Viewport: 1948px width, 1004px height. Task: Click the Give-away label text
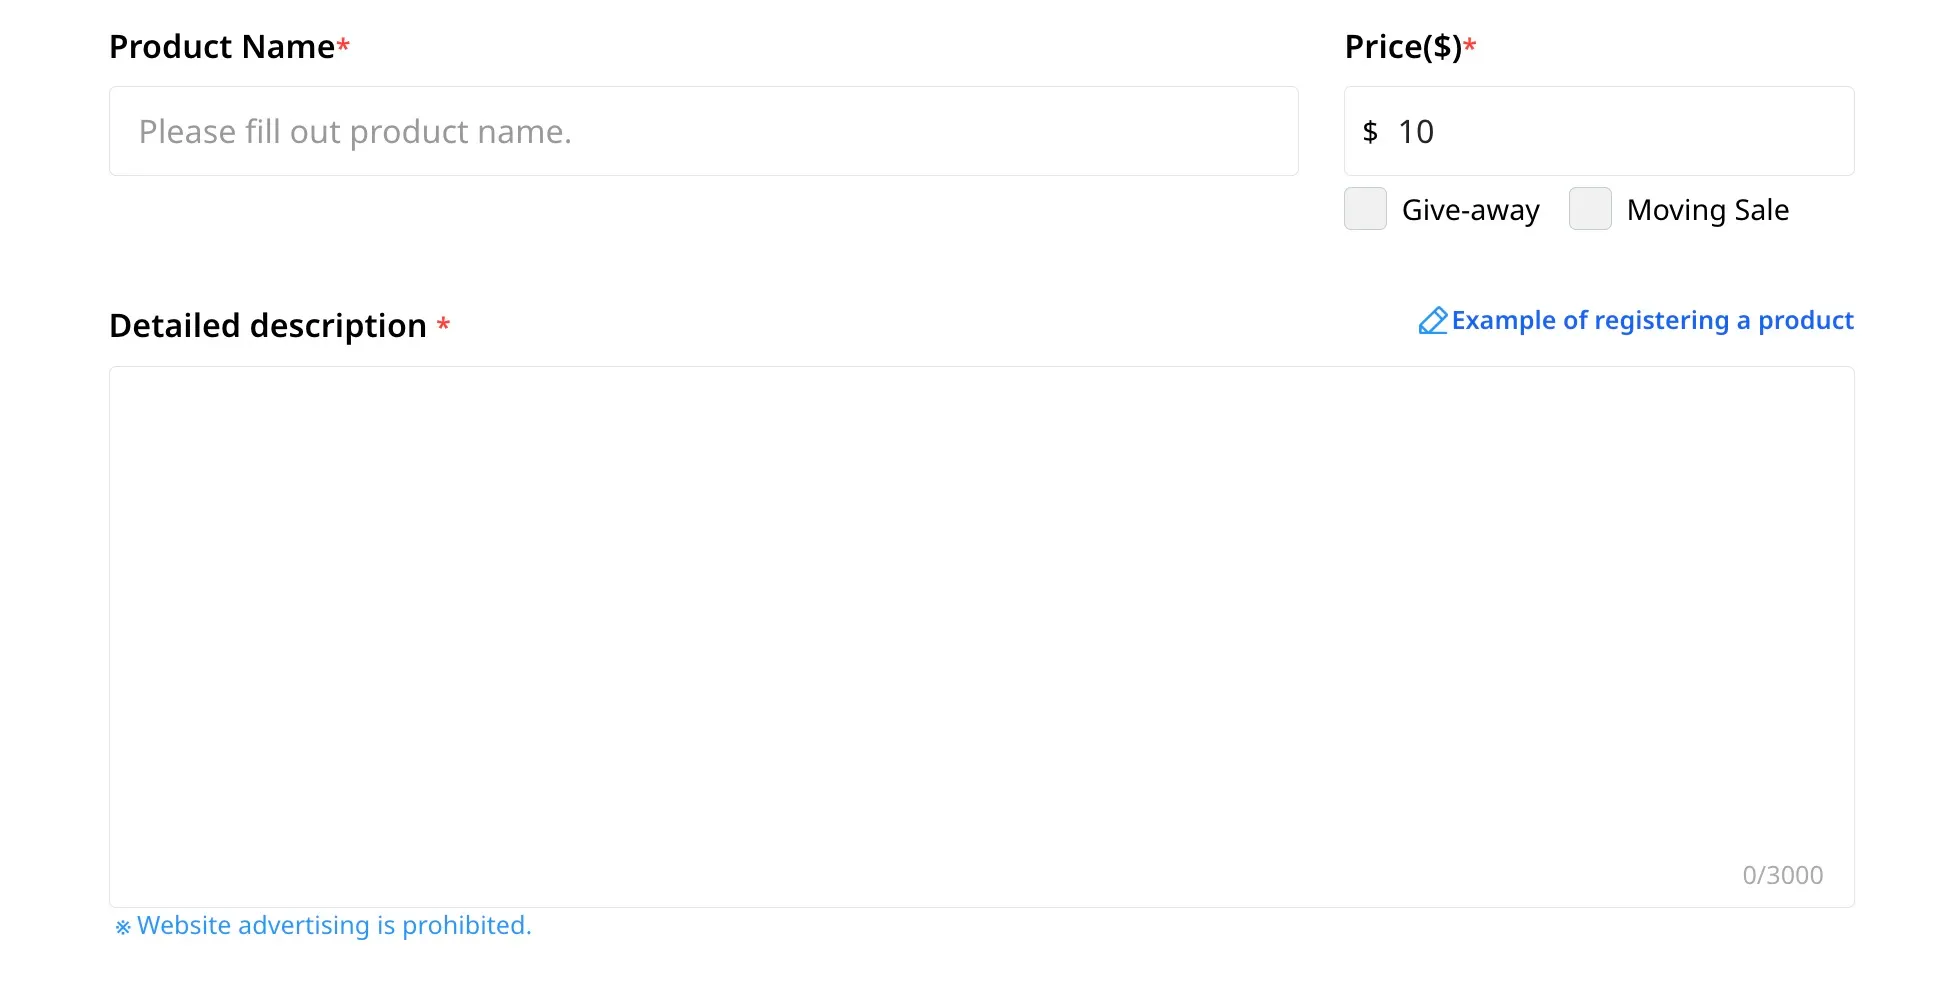(1470, 210)
